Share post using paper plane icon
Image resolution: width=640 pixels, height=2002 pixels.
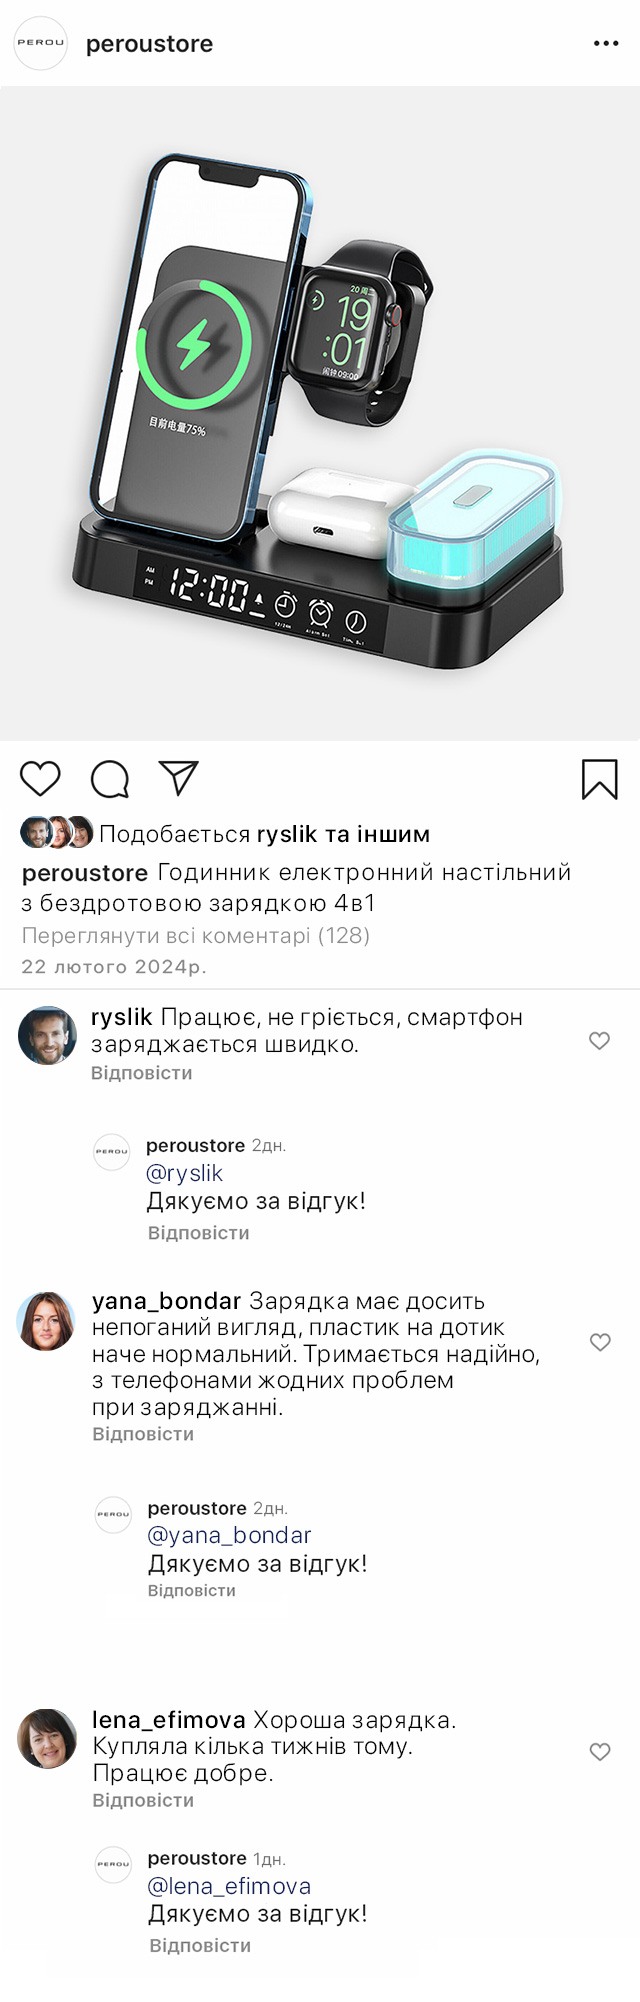[179, 778]
